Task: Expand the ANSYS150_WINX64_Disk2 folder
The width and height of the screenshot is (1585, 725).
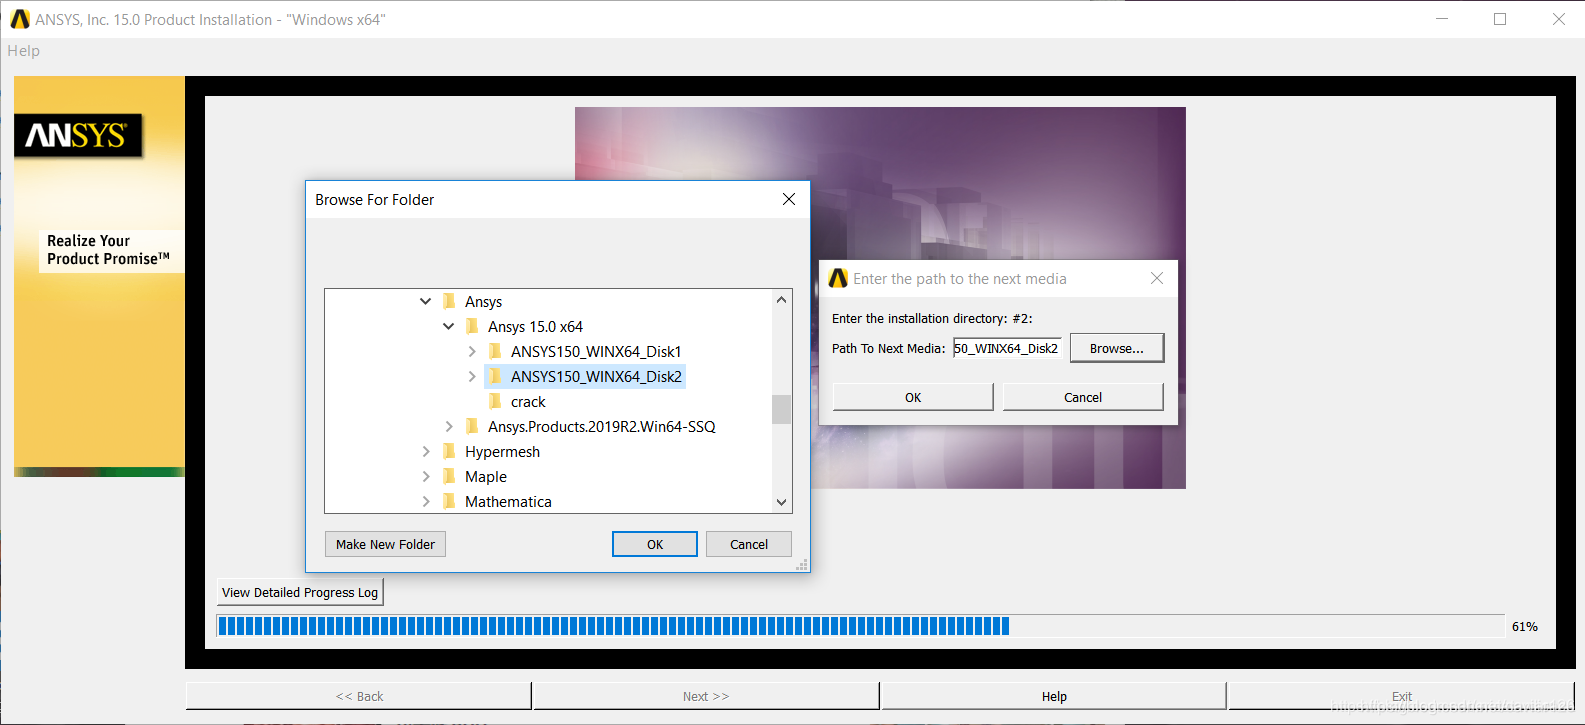Action: (x=472, y=376)
